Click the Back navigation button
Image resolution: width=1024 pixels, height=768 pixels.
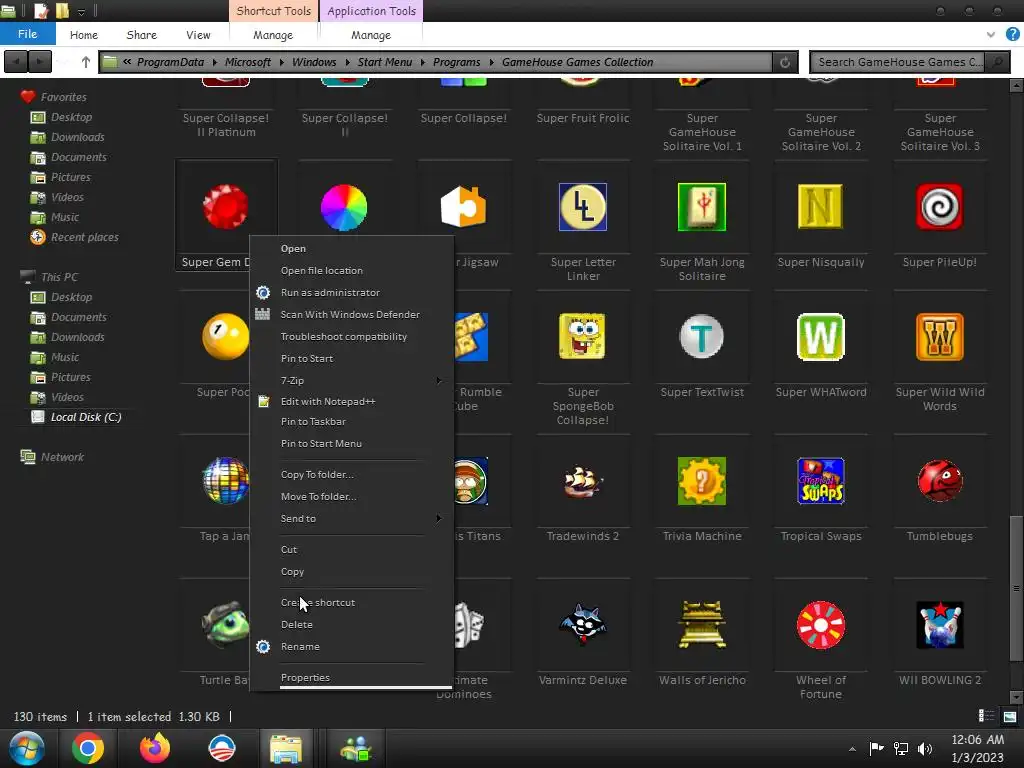(x=16, y=62)
